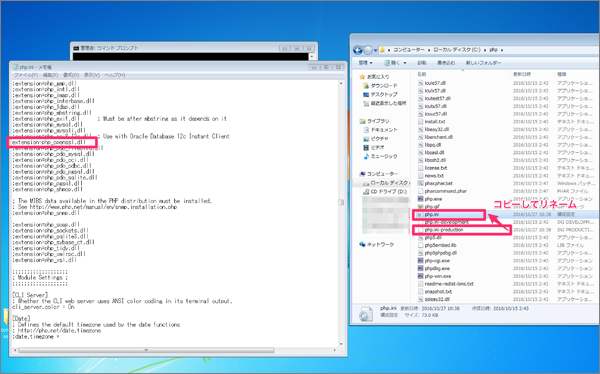The height and width of the screenshot is (374, 600).
Task: Click the Forward arrow button in Explorer
Action: [x=367, y=50]
